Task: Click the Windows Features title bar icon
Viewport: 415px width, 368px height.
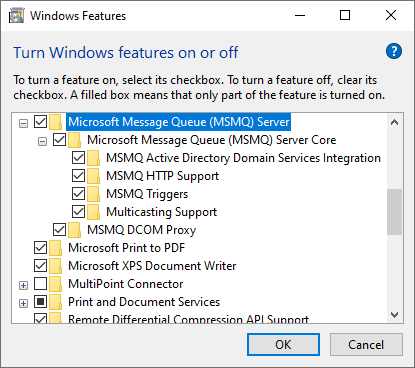Action: coord(16,16)
